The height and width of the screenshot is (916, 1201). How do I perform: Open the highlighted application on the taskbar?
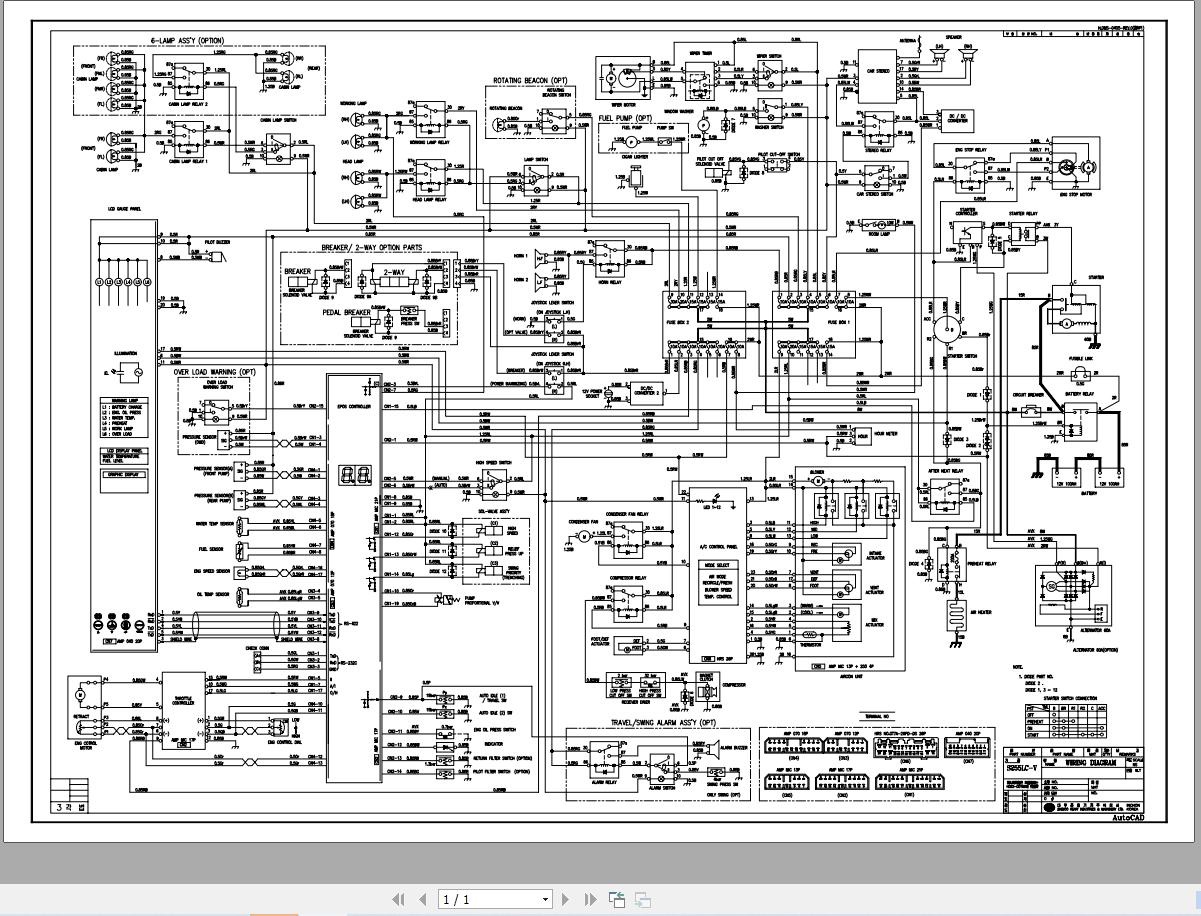[x=275, y=912]
